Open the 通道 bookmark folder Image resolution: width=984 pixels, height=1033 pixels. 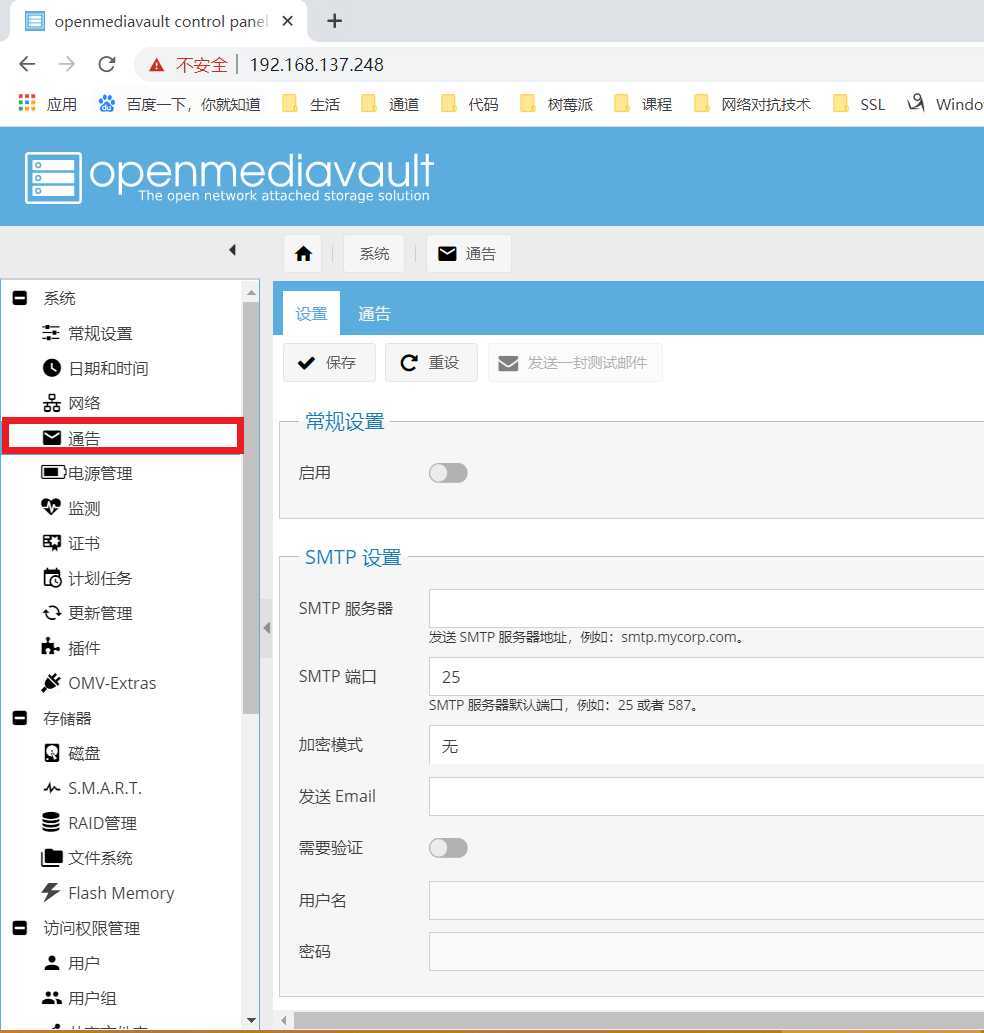pyautogui.click(x=391, y=104)
